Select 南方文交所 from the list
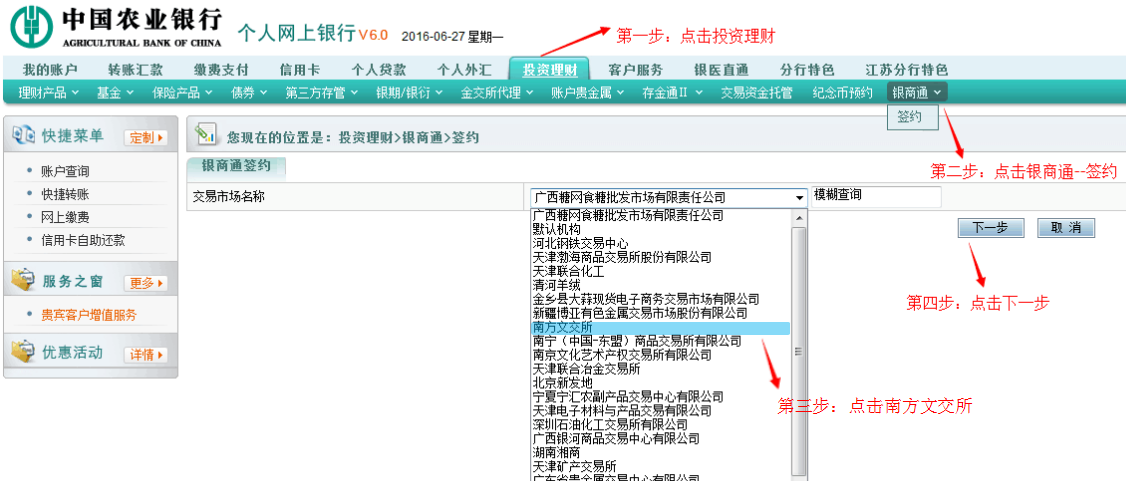 point(660,327)
